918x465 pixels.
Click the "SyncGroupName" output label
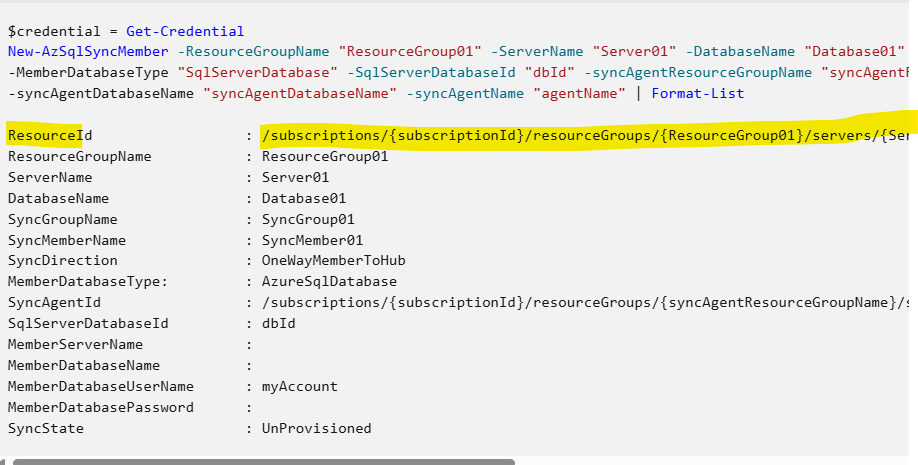click(x=63, y=220)
